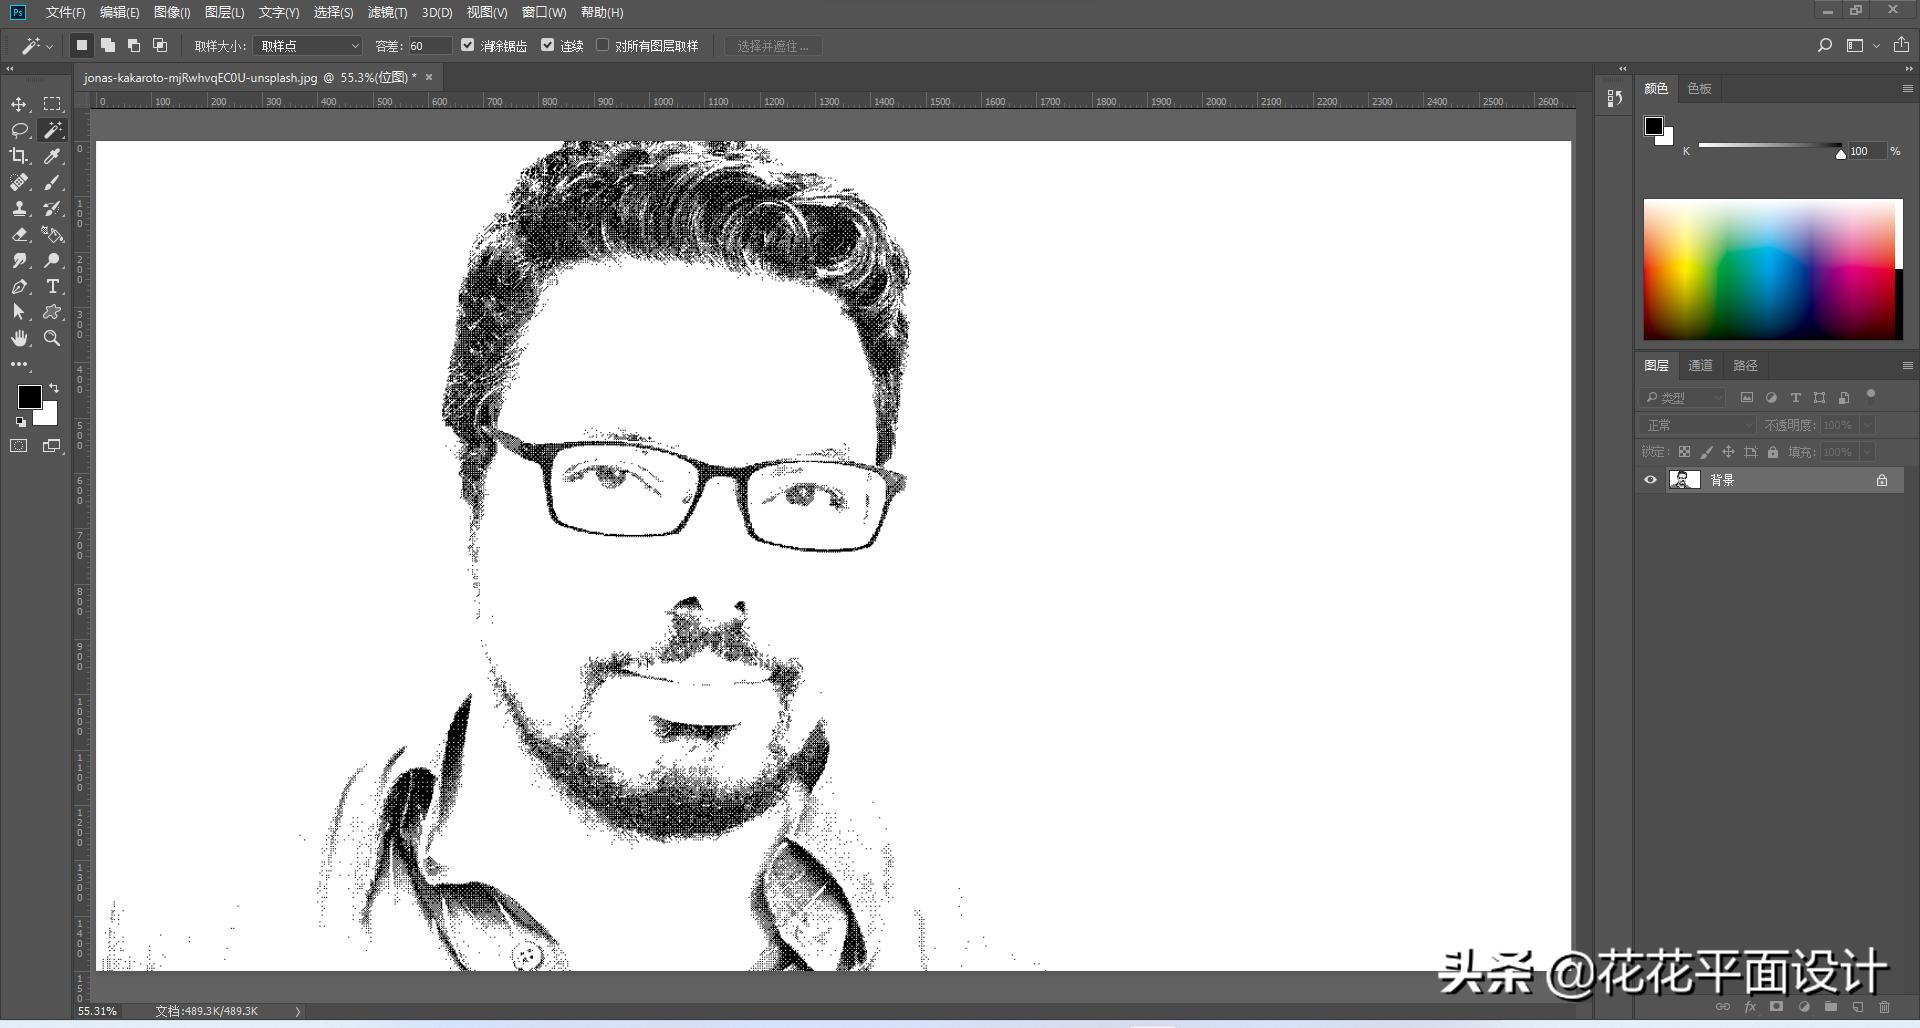The height and width of the screenshot is (1028, 1920).
Task: Hide the 背景 layer with eye icon
Action: point(1650,480)
